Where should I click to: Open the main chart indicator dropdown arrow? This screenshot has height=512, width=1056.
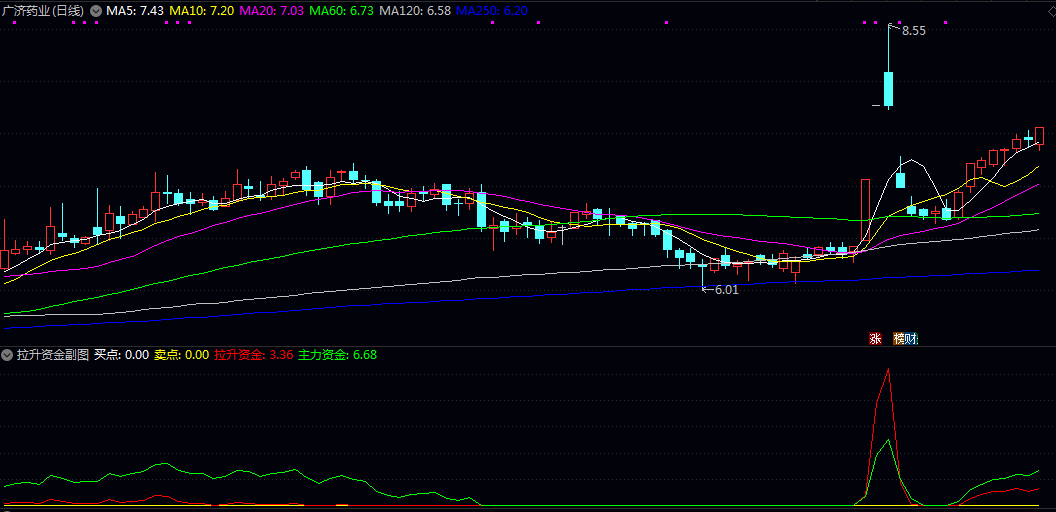pyautogui.click(x=95, y=10)
